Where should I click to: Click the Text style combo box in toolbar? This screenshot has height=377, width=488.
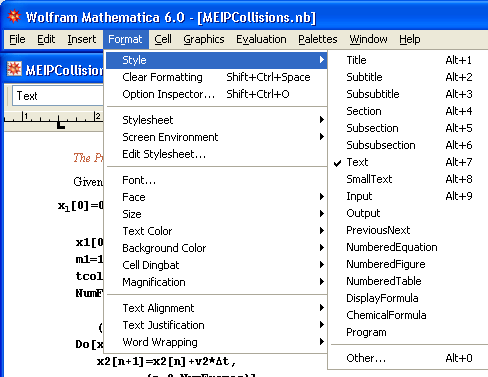(x=58, y=96)
